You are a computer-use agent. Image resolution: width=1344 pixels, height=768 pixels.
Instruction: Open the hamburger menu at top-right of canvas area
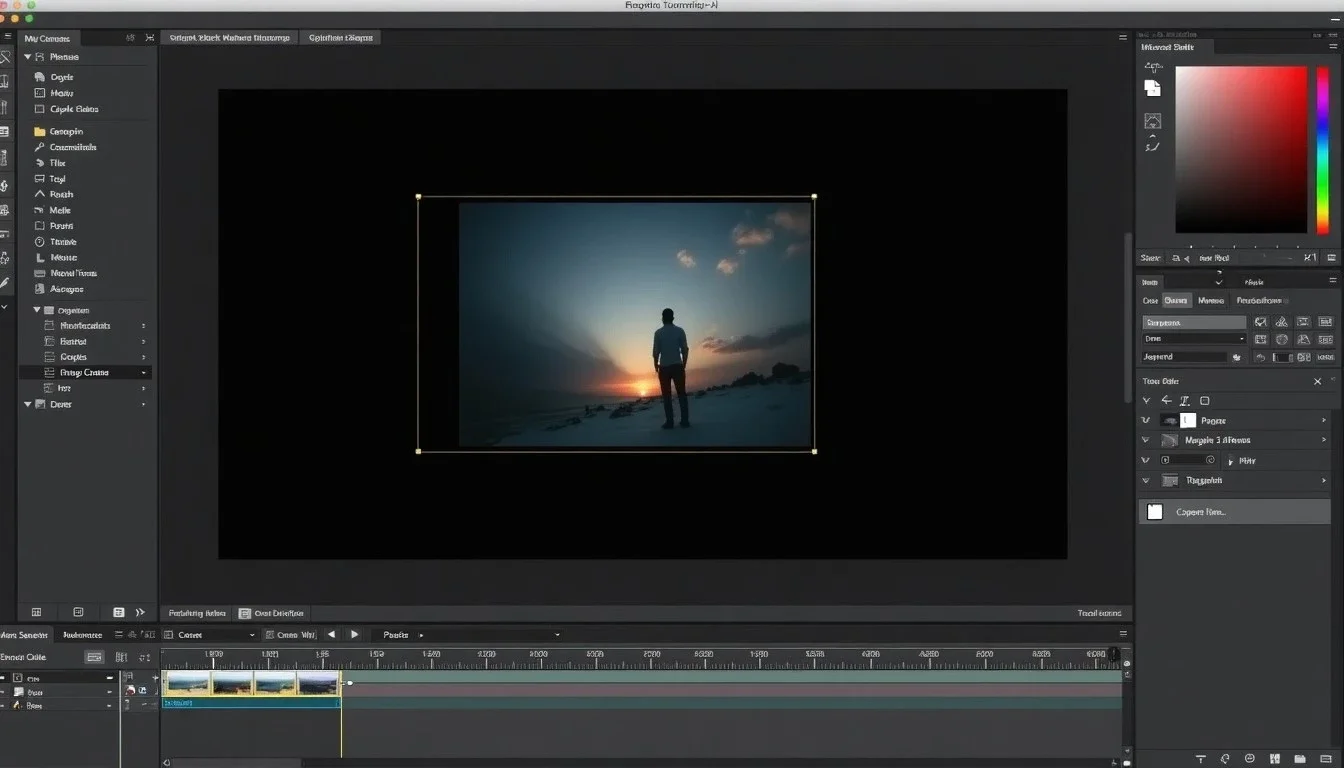[x=1122, y=37]
